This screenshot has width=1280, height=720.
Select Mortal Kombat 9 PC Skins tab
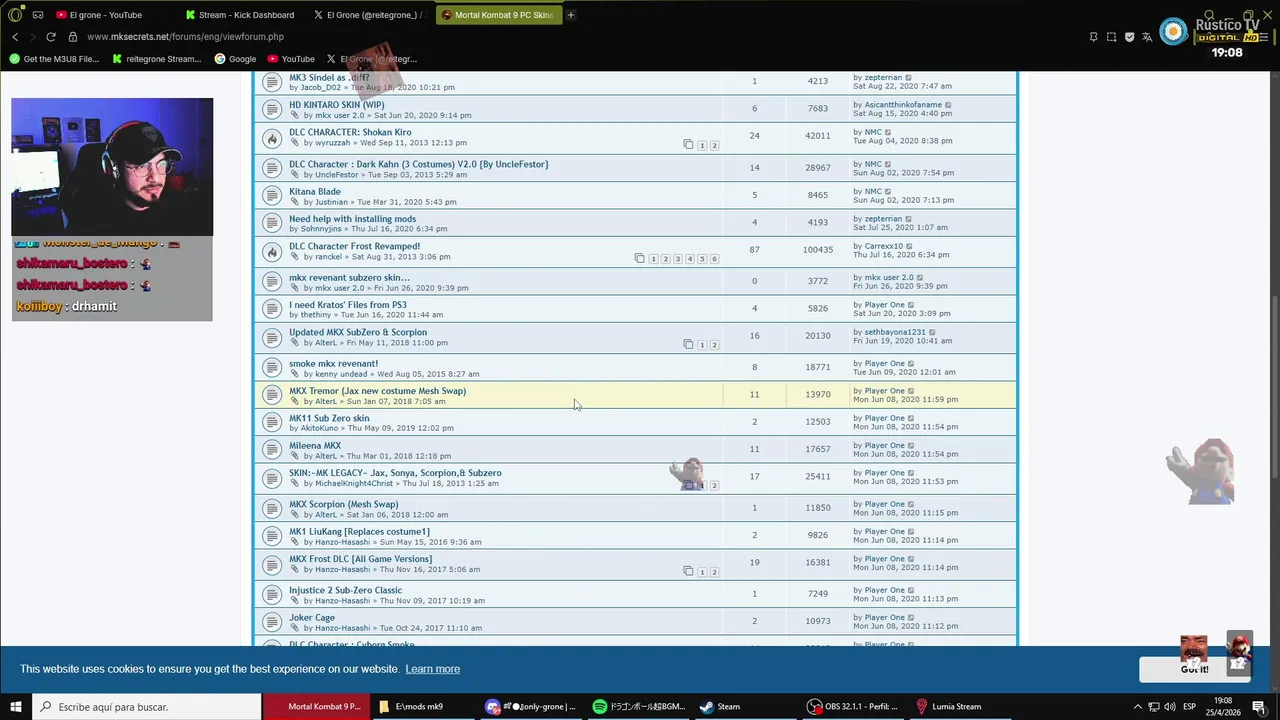click(x=497, y=15)
